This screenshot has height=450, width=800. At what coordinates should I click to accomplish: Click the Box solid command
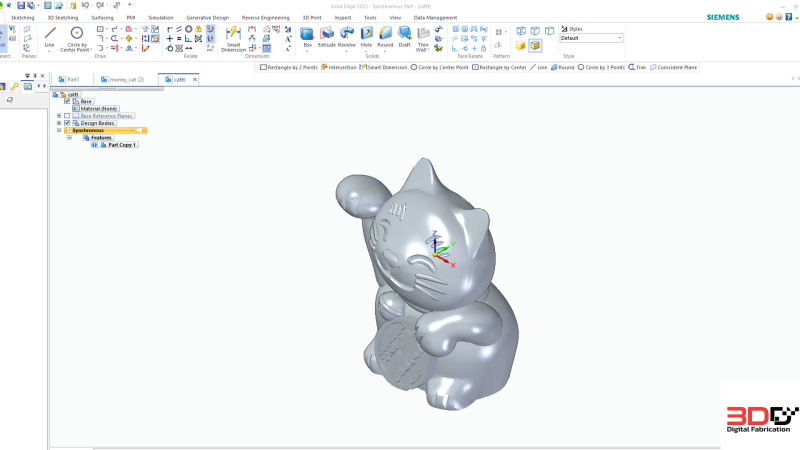click(x=307, y=37)
